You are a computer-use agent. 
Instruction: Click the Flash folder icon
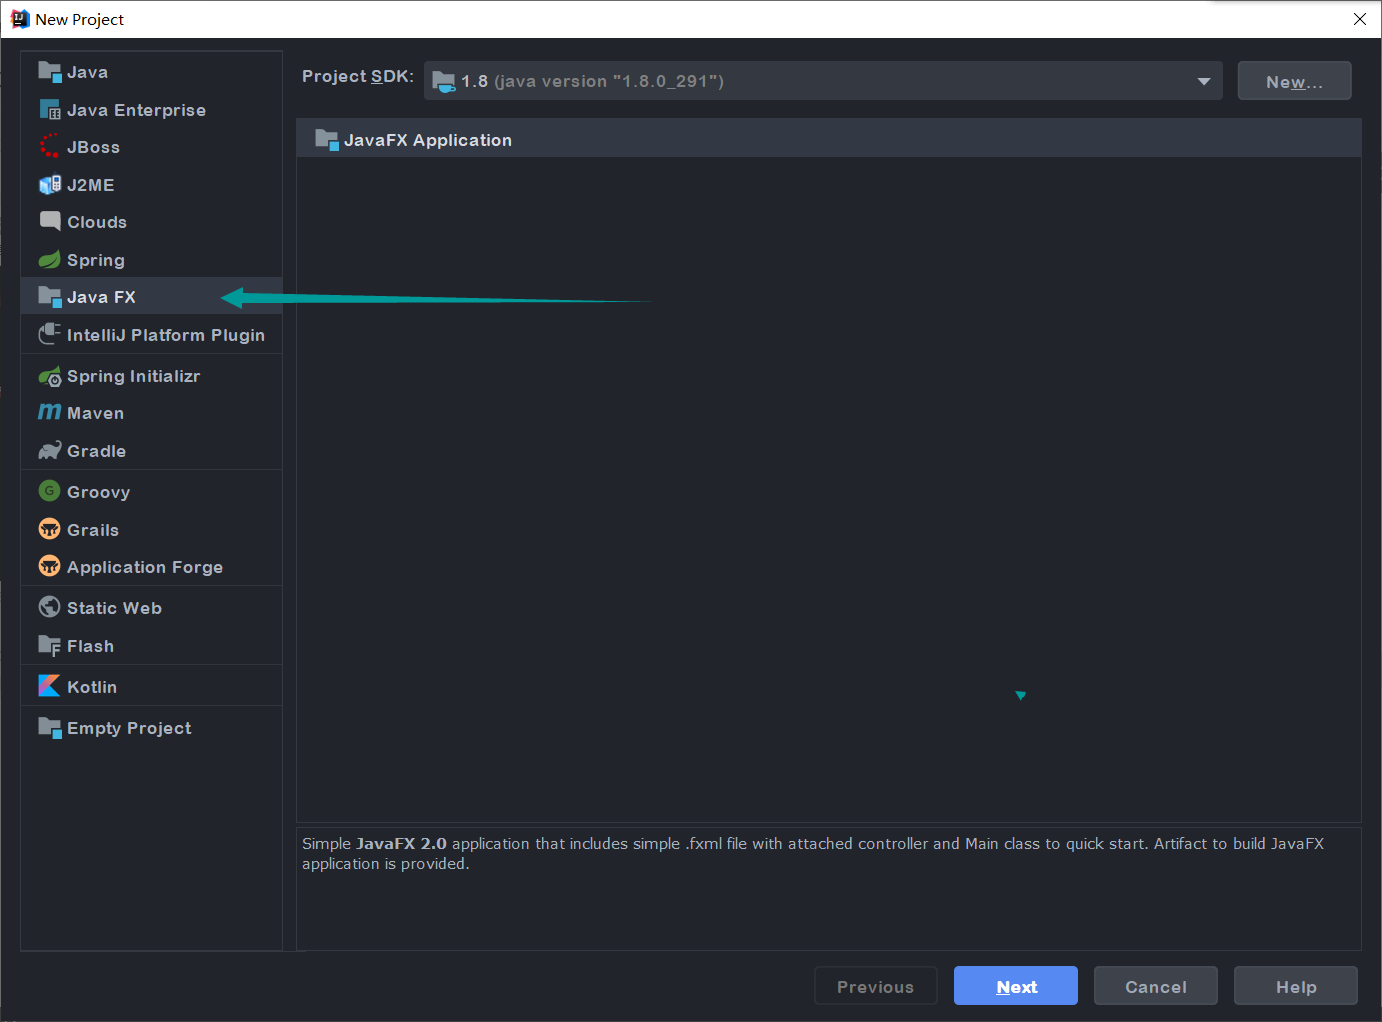click(49, 646)
